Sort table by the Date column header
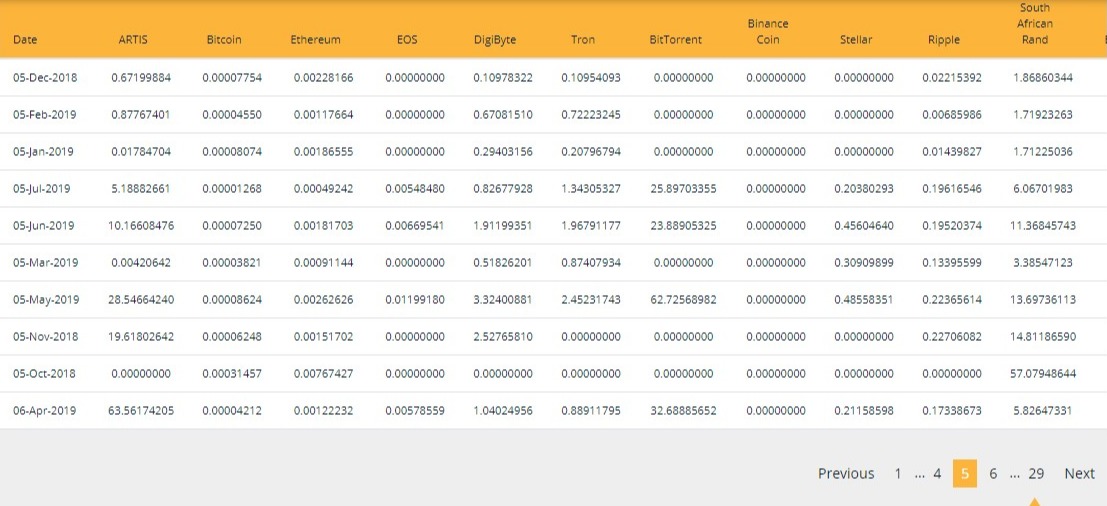The height and width of the screenshot is (506, 1107). [25, 40]
